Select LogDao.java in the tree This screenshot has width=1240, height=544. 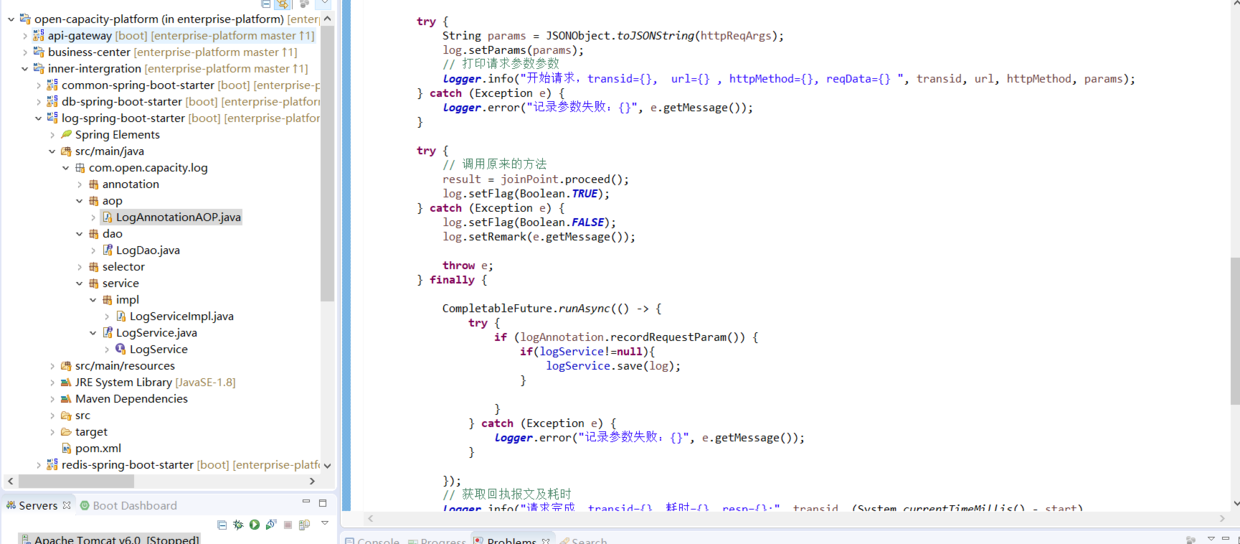(x=148, y=250)
